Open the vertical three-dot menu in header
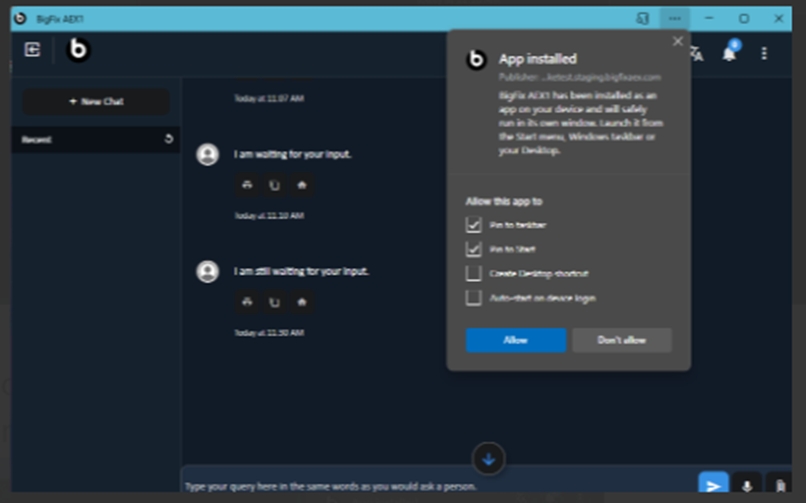This screenshot has width=806, height=503. (764, 53)
